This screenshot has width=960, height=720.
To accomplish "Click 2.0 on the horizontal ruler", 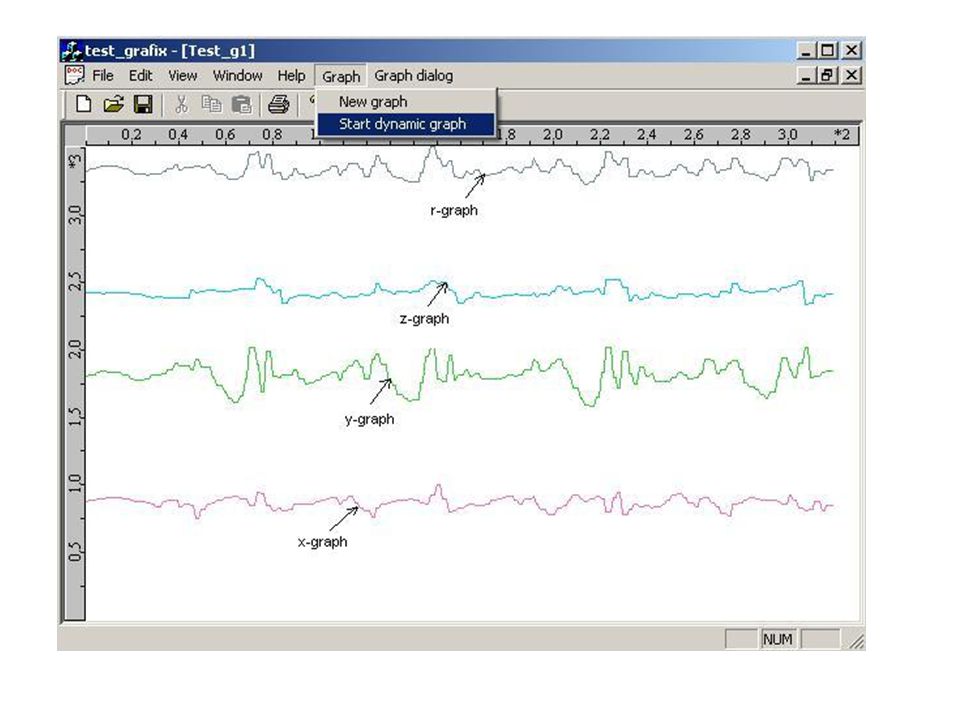I will [552, 134].
